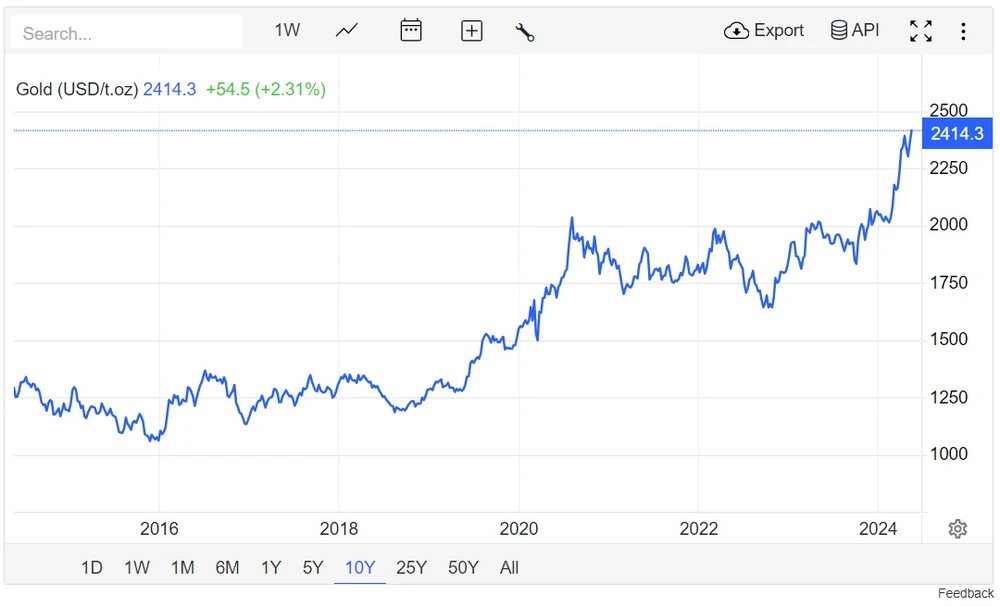The image size is (1000, 607).
Task: Select the 10Y time range
Action: click(x=360, y=567)
